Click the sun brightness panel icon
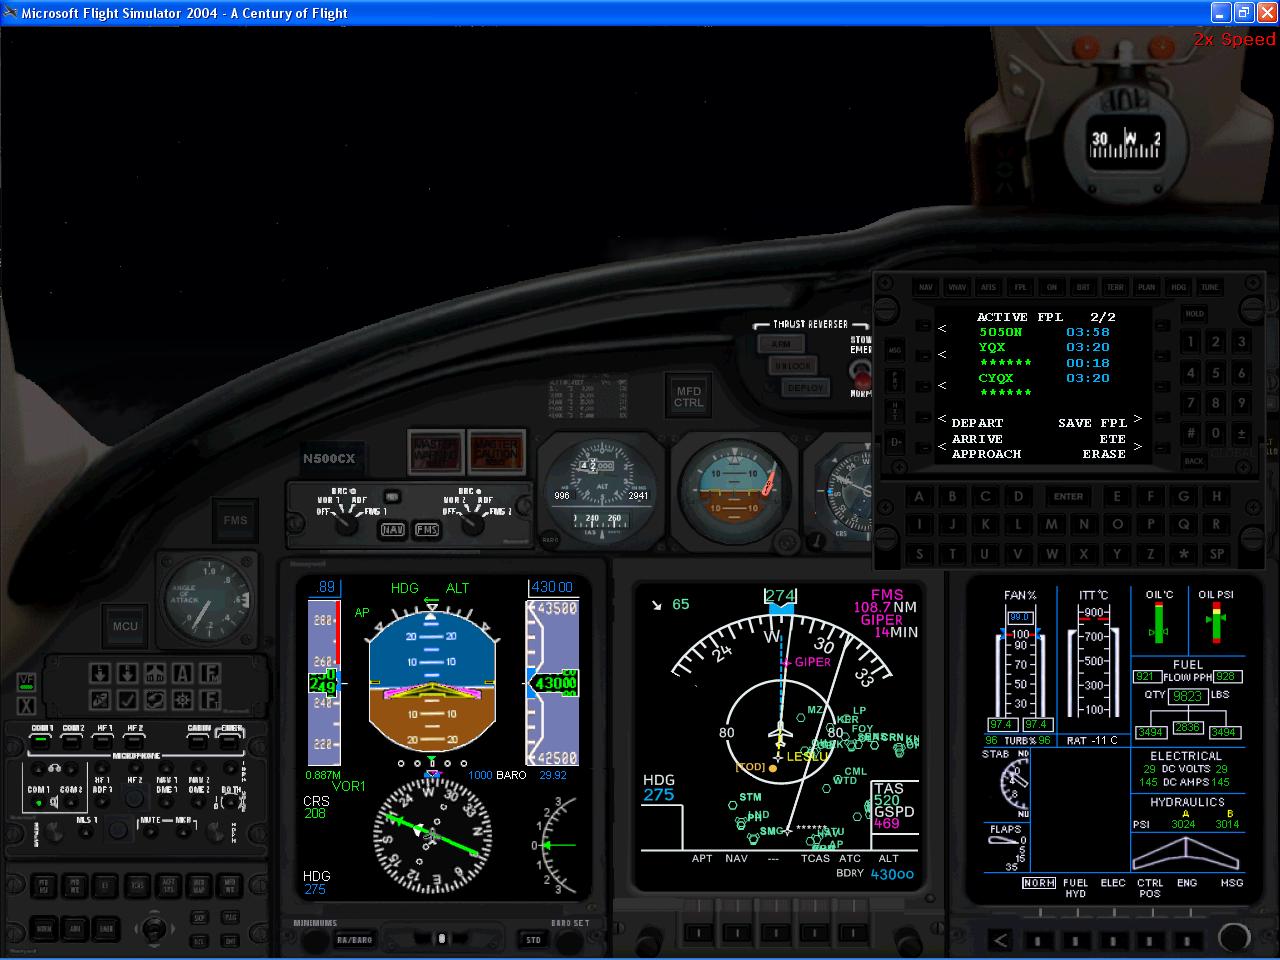The height and width of the screenshot is (960, 1280). 182,700
